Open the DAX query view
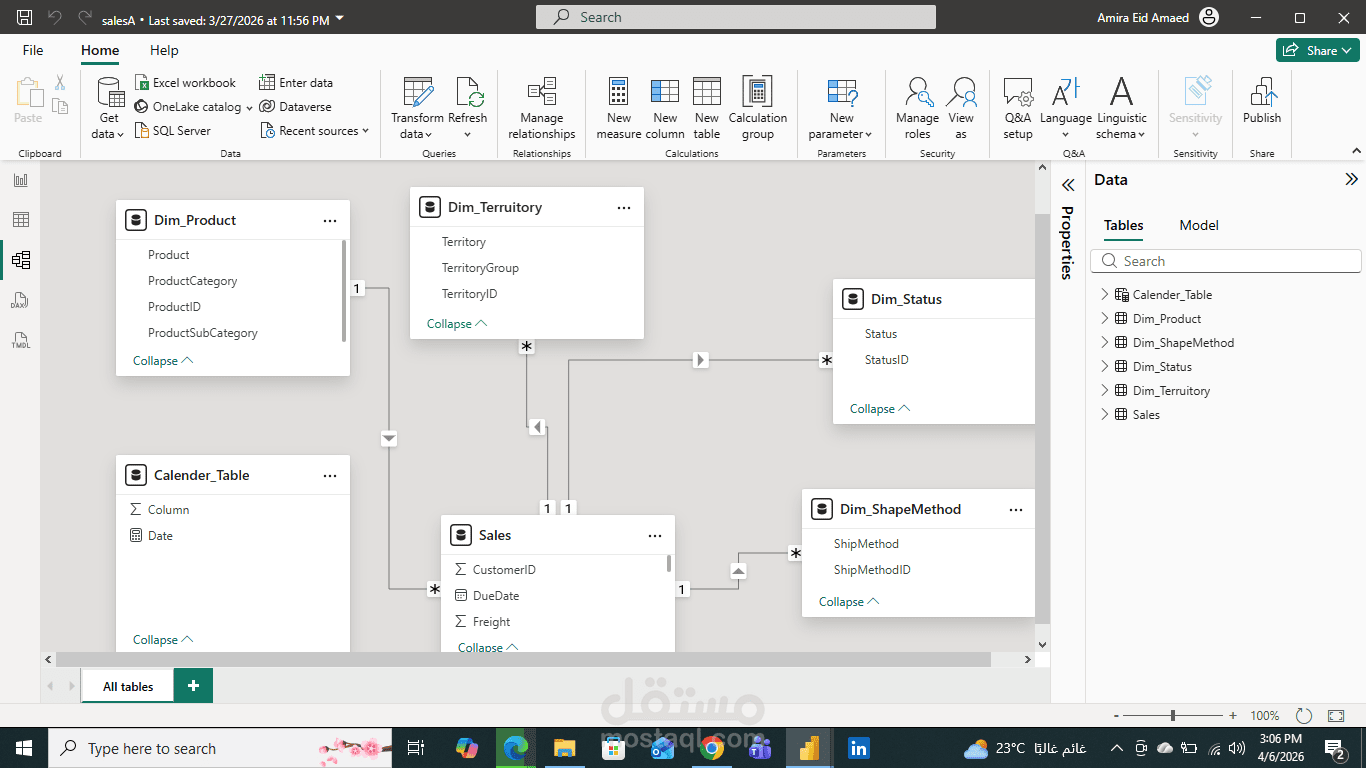This screenshot has width=1366, height=768. point(20,299)
